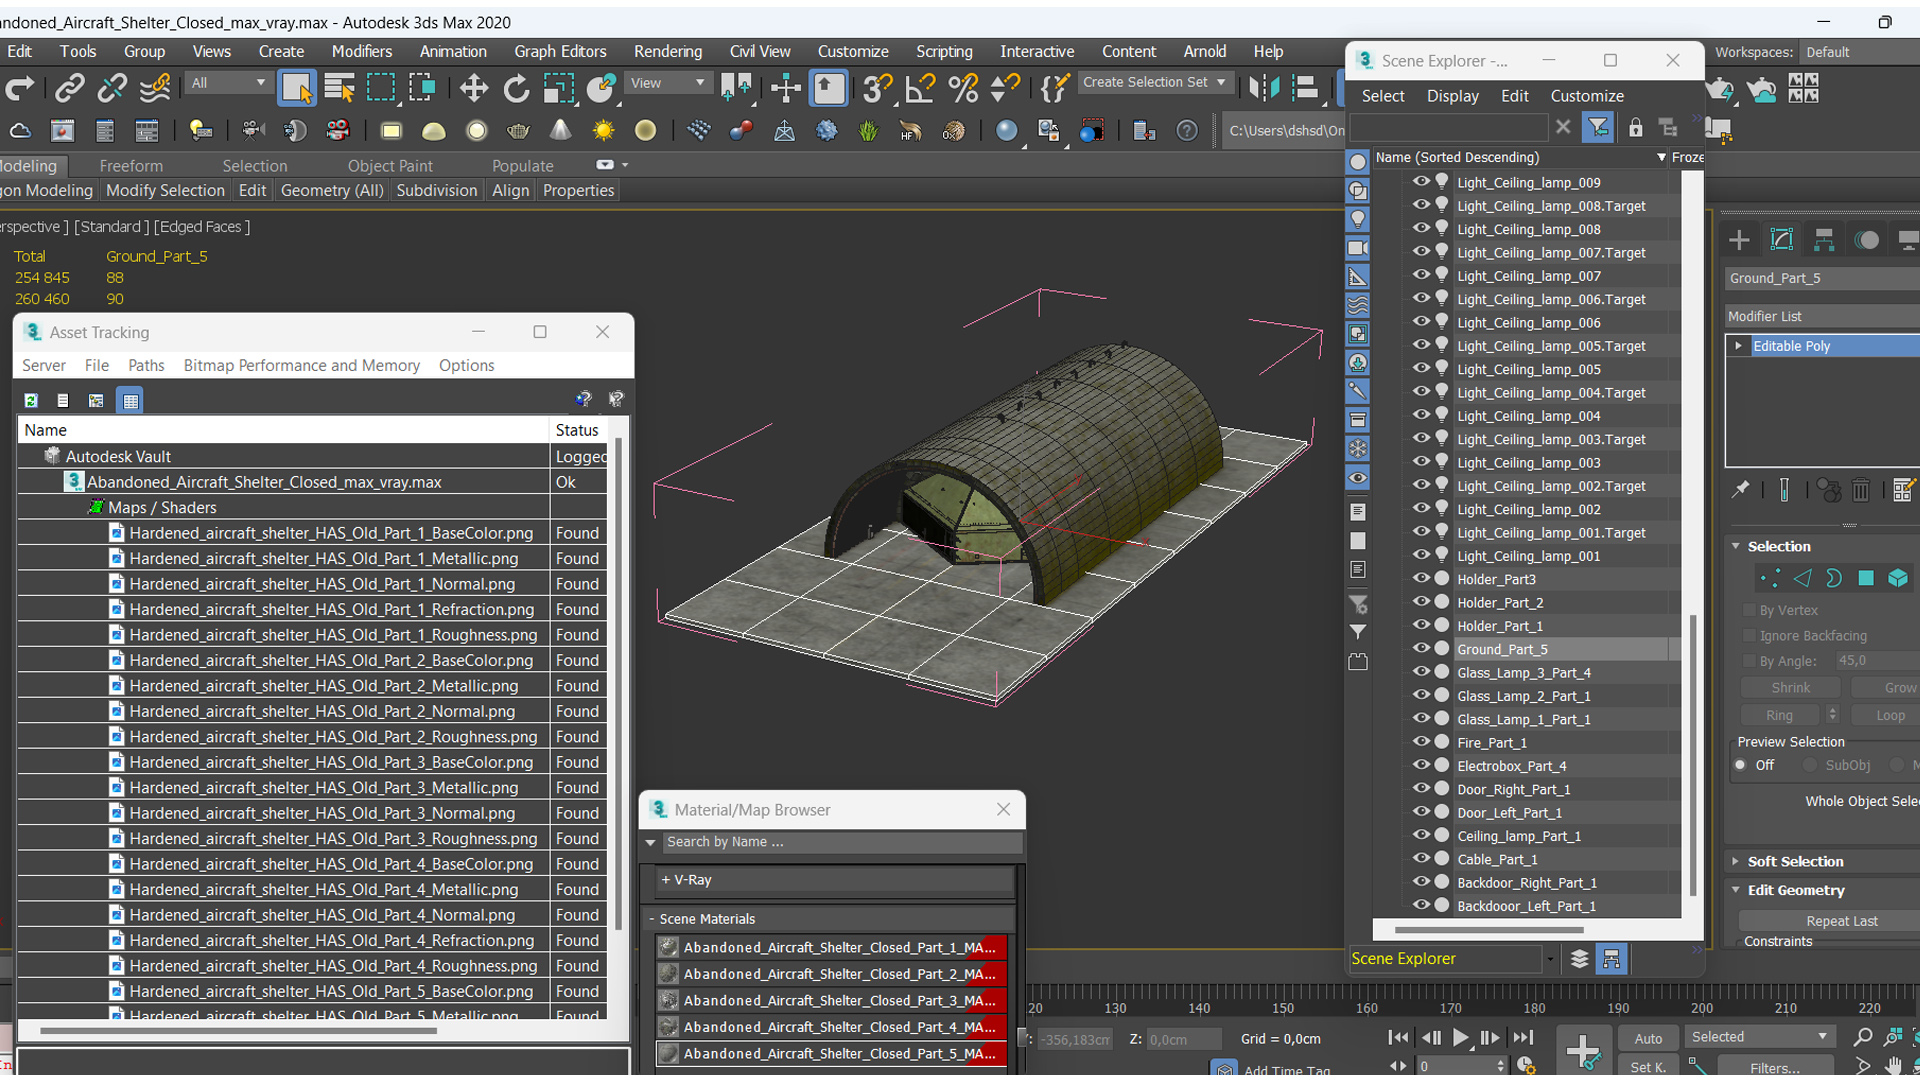Enable the By Vertex checkbox
Viewport: 1920px width, 1080px height.
(1750, 610)
